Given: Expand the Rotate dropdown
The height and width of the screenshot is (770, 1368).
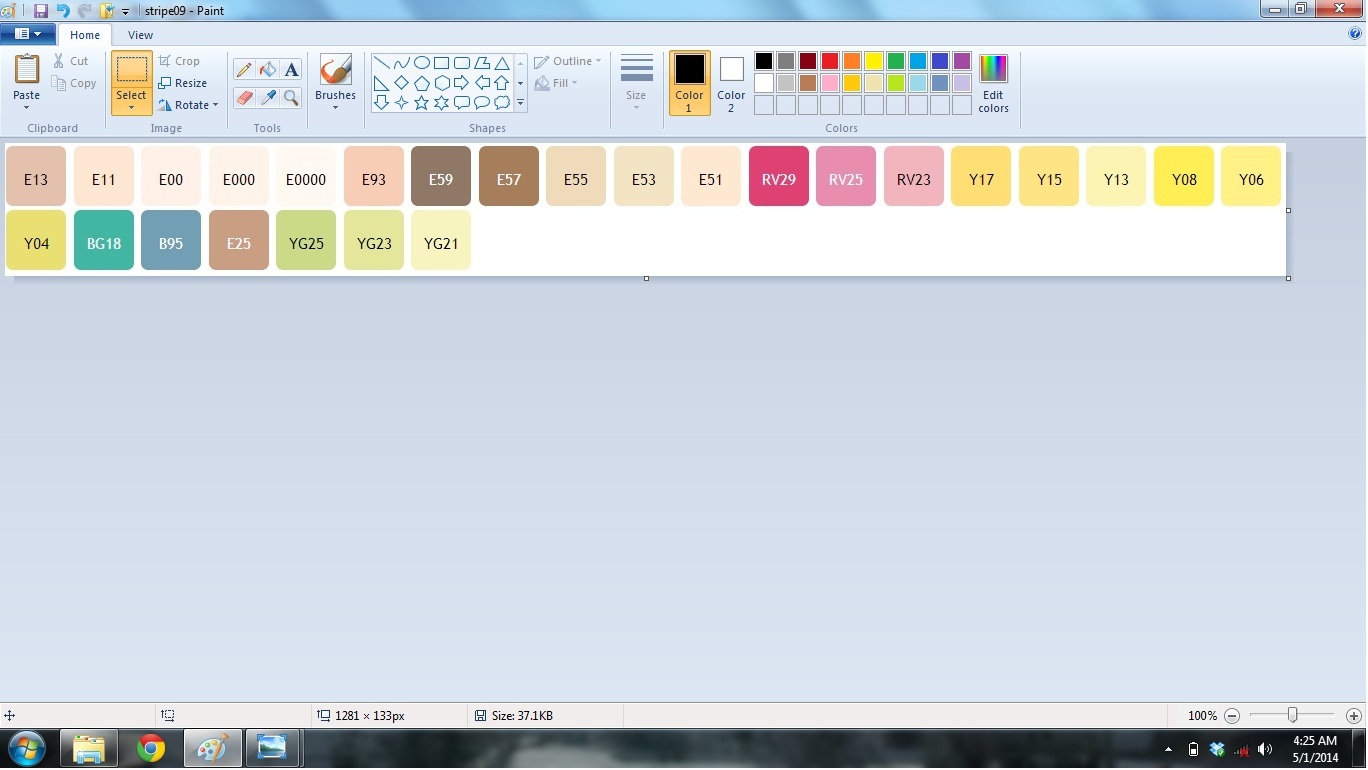Looking at the screenshot, I should [188, 105].
